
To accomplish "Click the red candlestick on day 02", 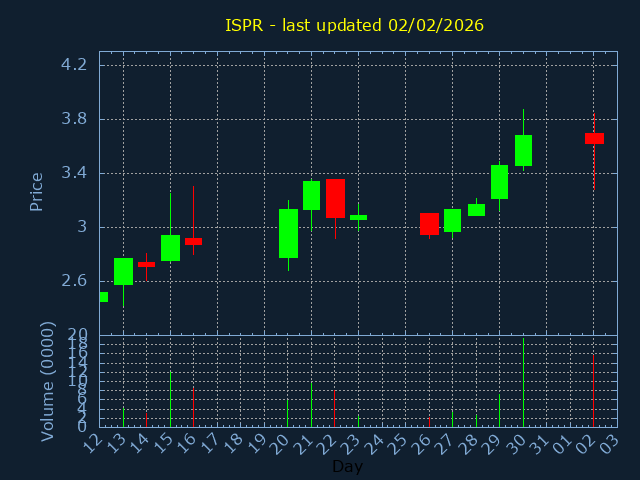I will 594,138.
